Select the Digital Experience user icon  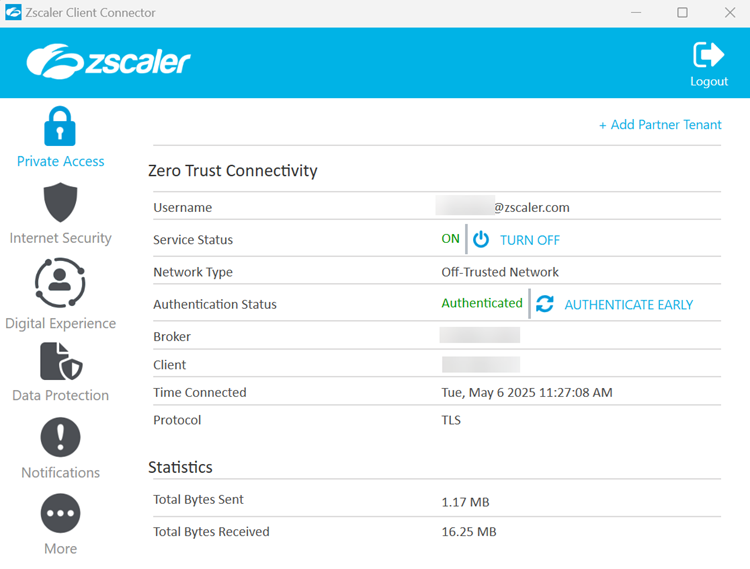pos(60,282)
